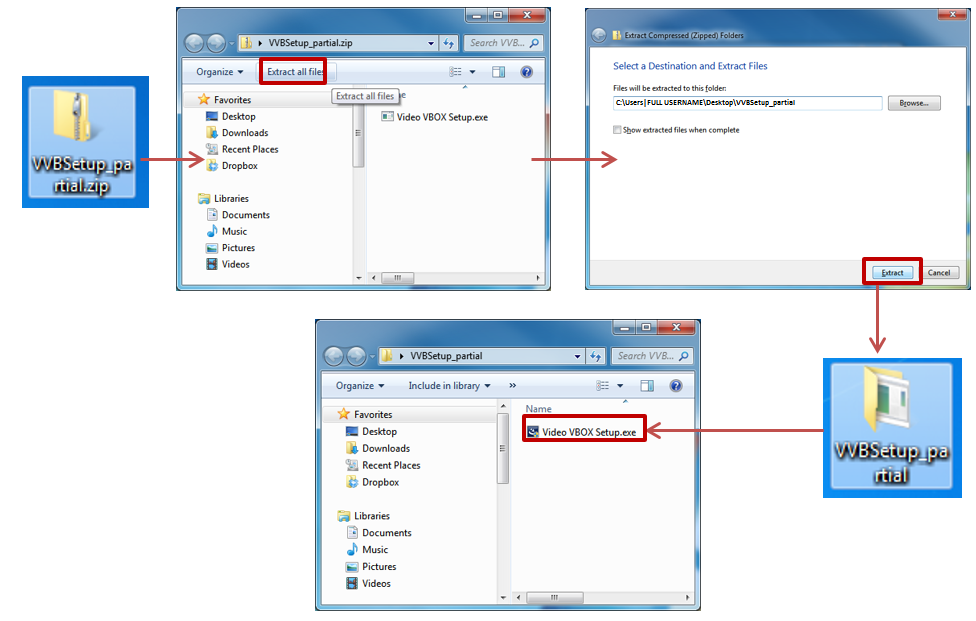Click the back arrow in the Extract Compressed Folders wizard
The image size is (976, 621).
click(x=599, y=35)
